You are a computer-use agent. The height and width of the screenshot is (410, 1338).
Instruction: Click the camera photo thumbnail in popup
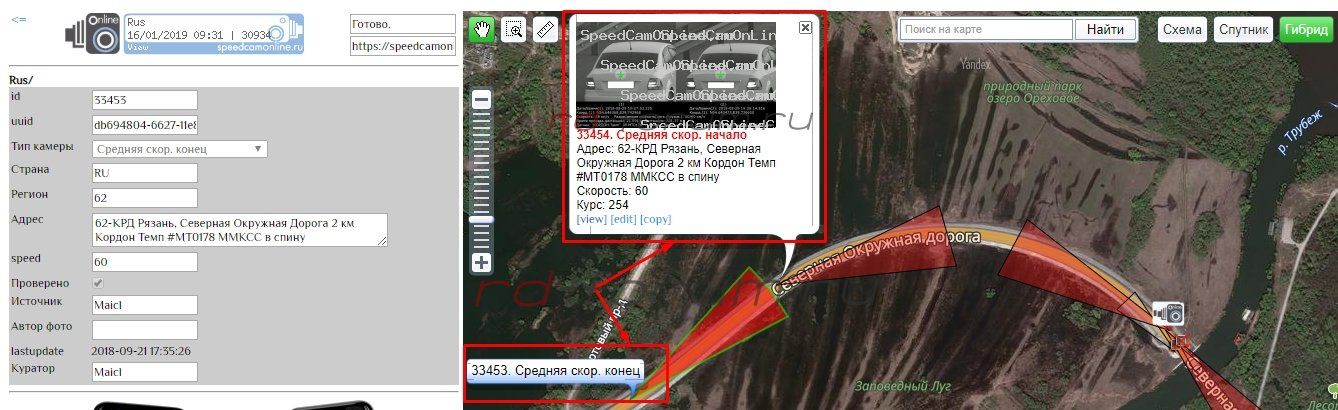click(676, 73)
